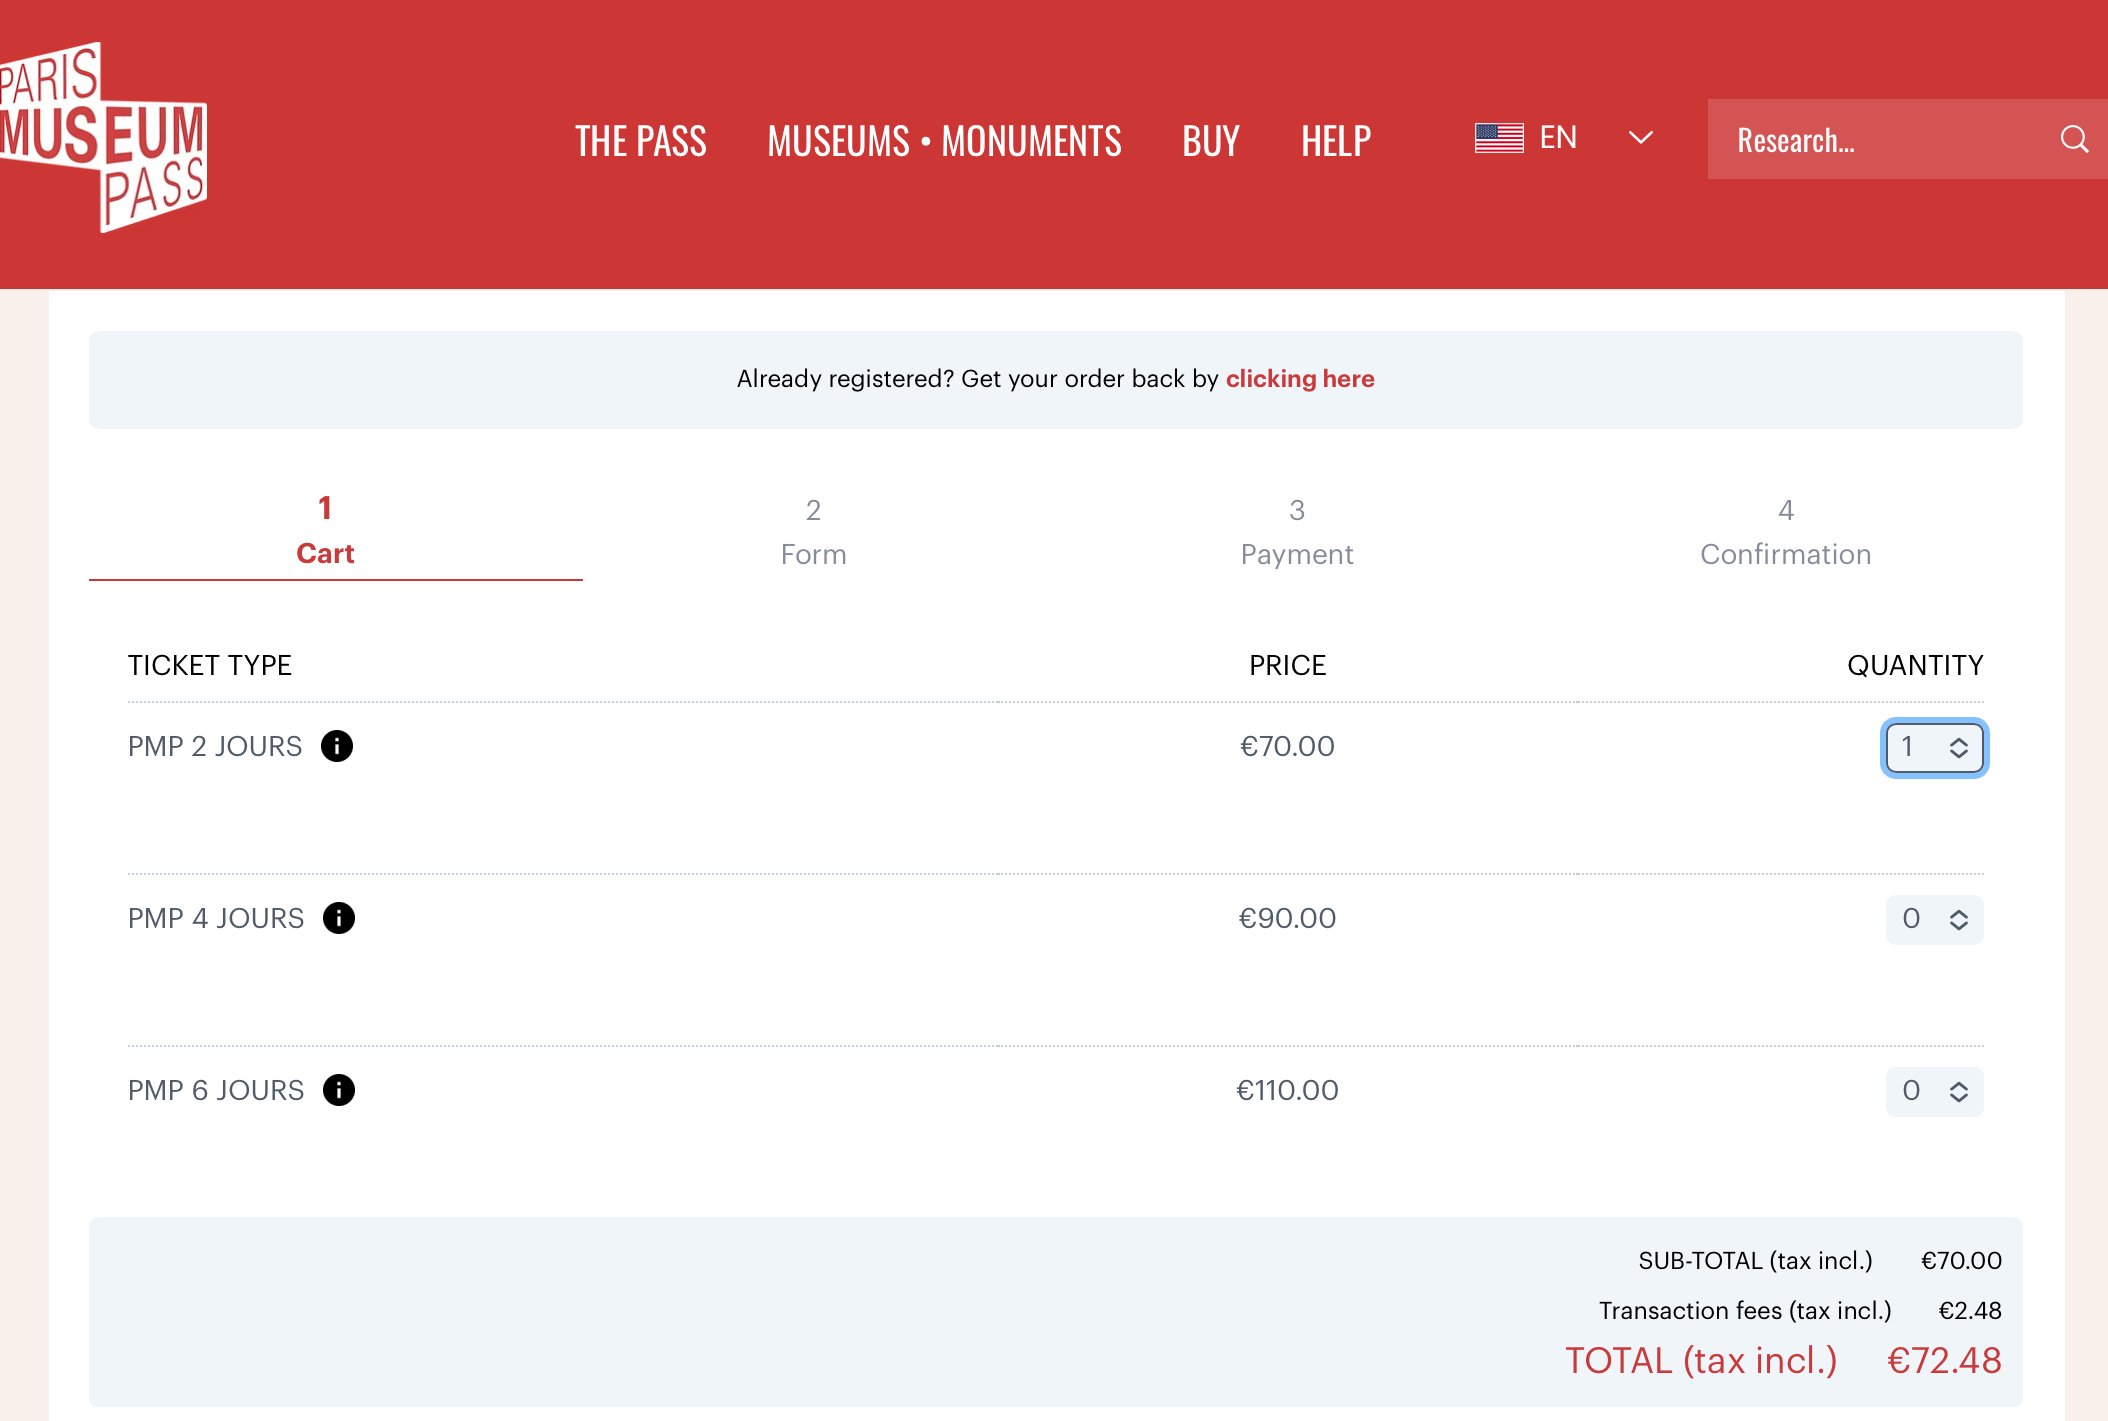Select the Cart step tab
Image resolution: width=2108 pixels, height=1421 pixels.
325,532
